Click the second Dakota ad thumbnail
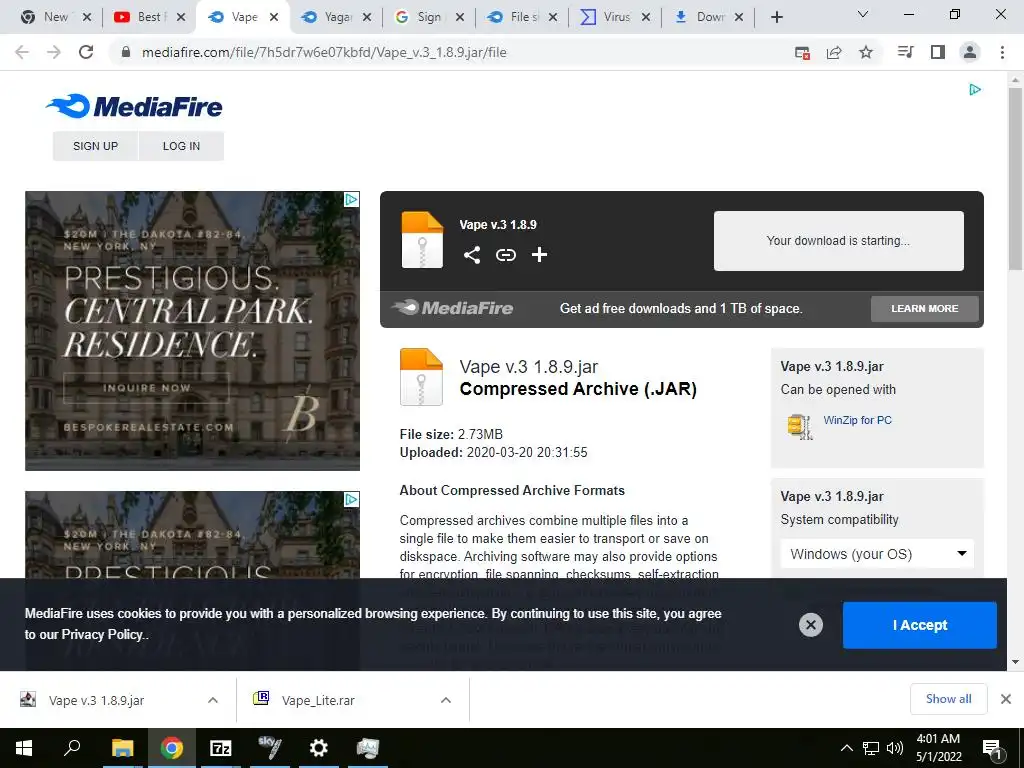This screenshot has width=1024, height=768. click(192, 534)
